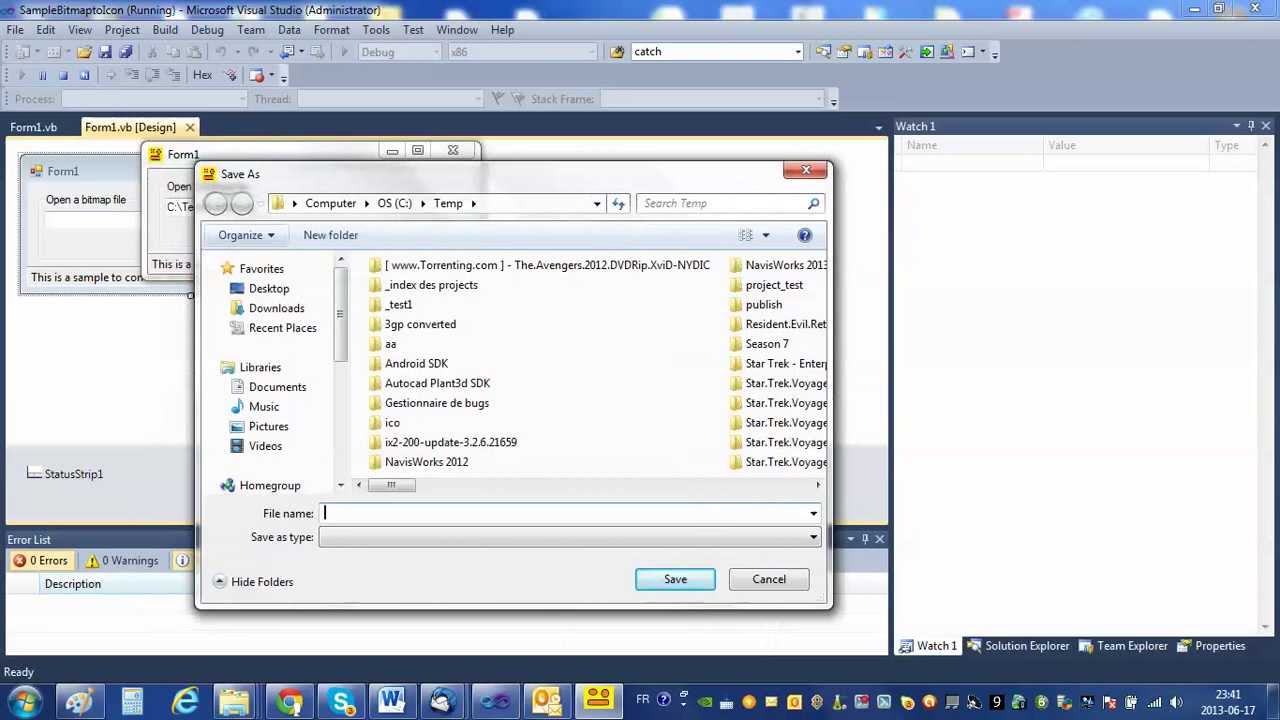Toggle Hex display mode in the toolbar
The width and height of the screenshot is (1280, 720).
[202, 74]
